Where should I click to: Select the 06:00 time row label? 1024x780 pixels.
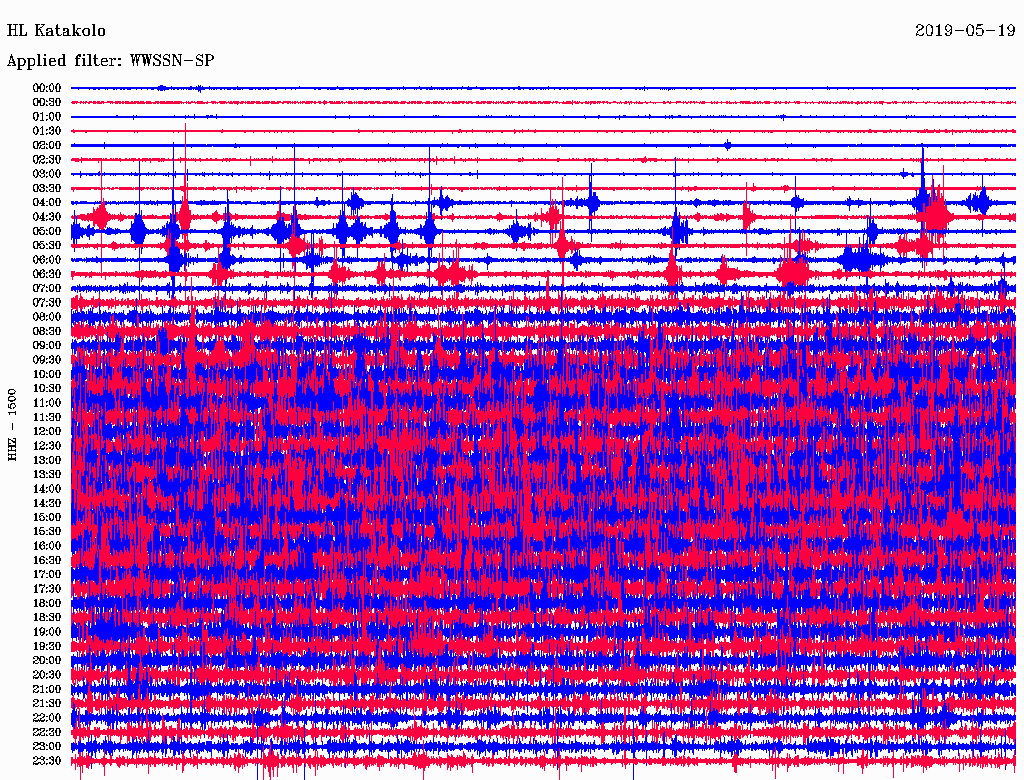[x=47, y=260]
